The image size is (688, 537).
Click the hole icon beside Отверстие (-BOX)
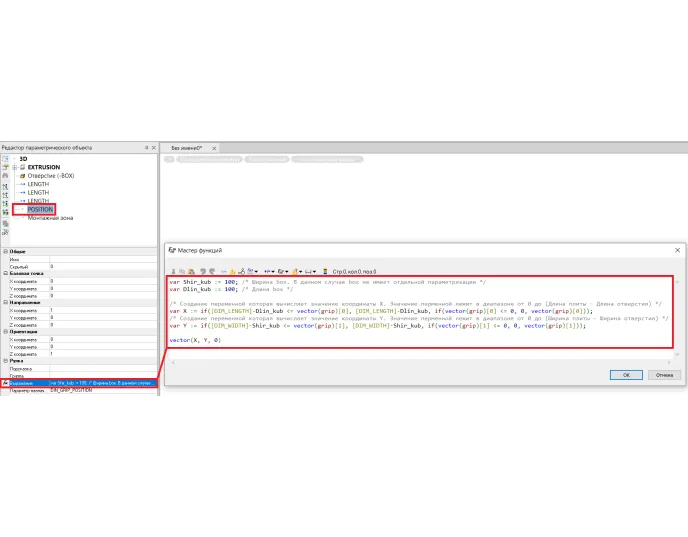tap(23, 176)
